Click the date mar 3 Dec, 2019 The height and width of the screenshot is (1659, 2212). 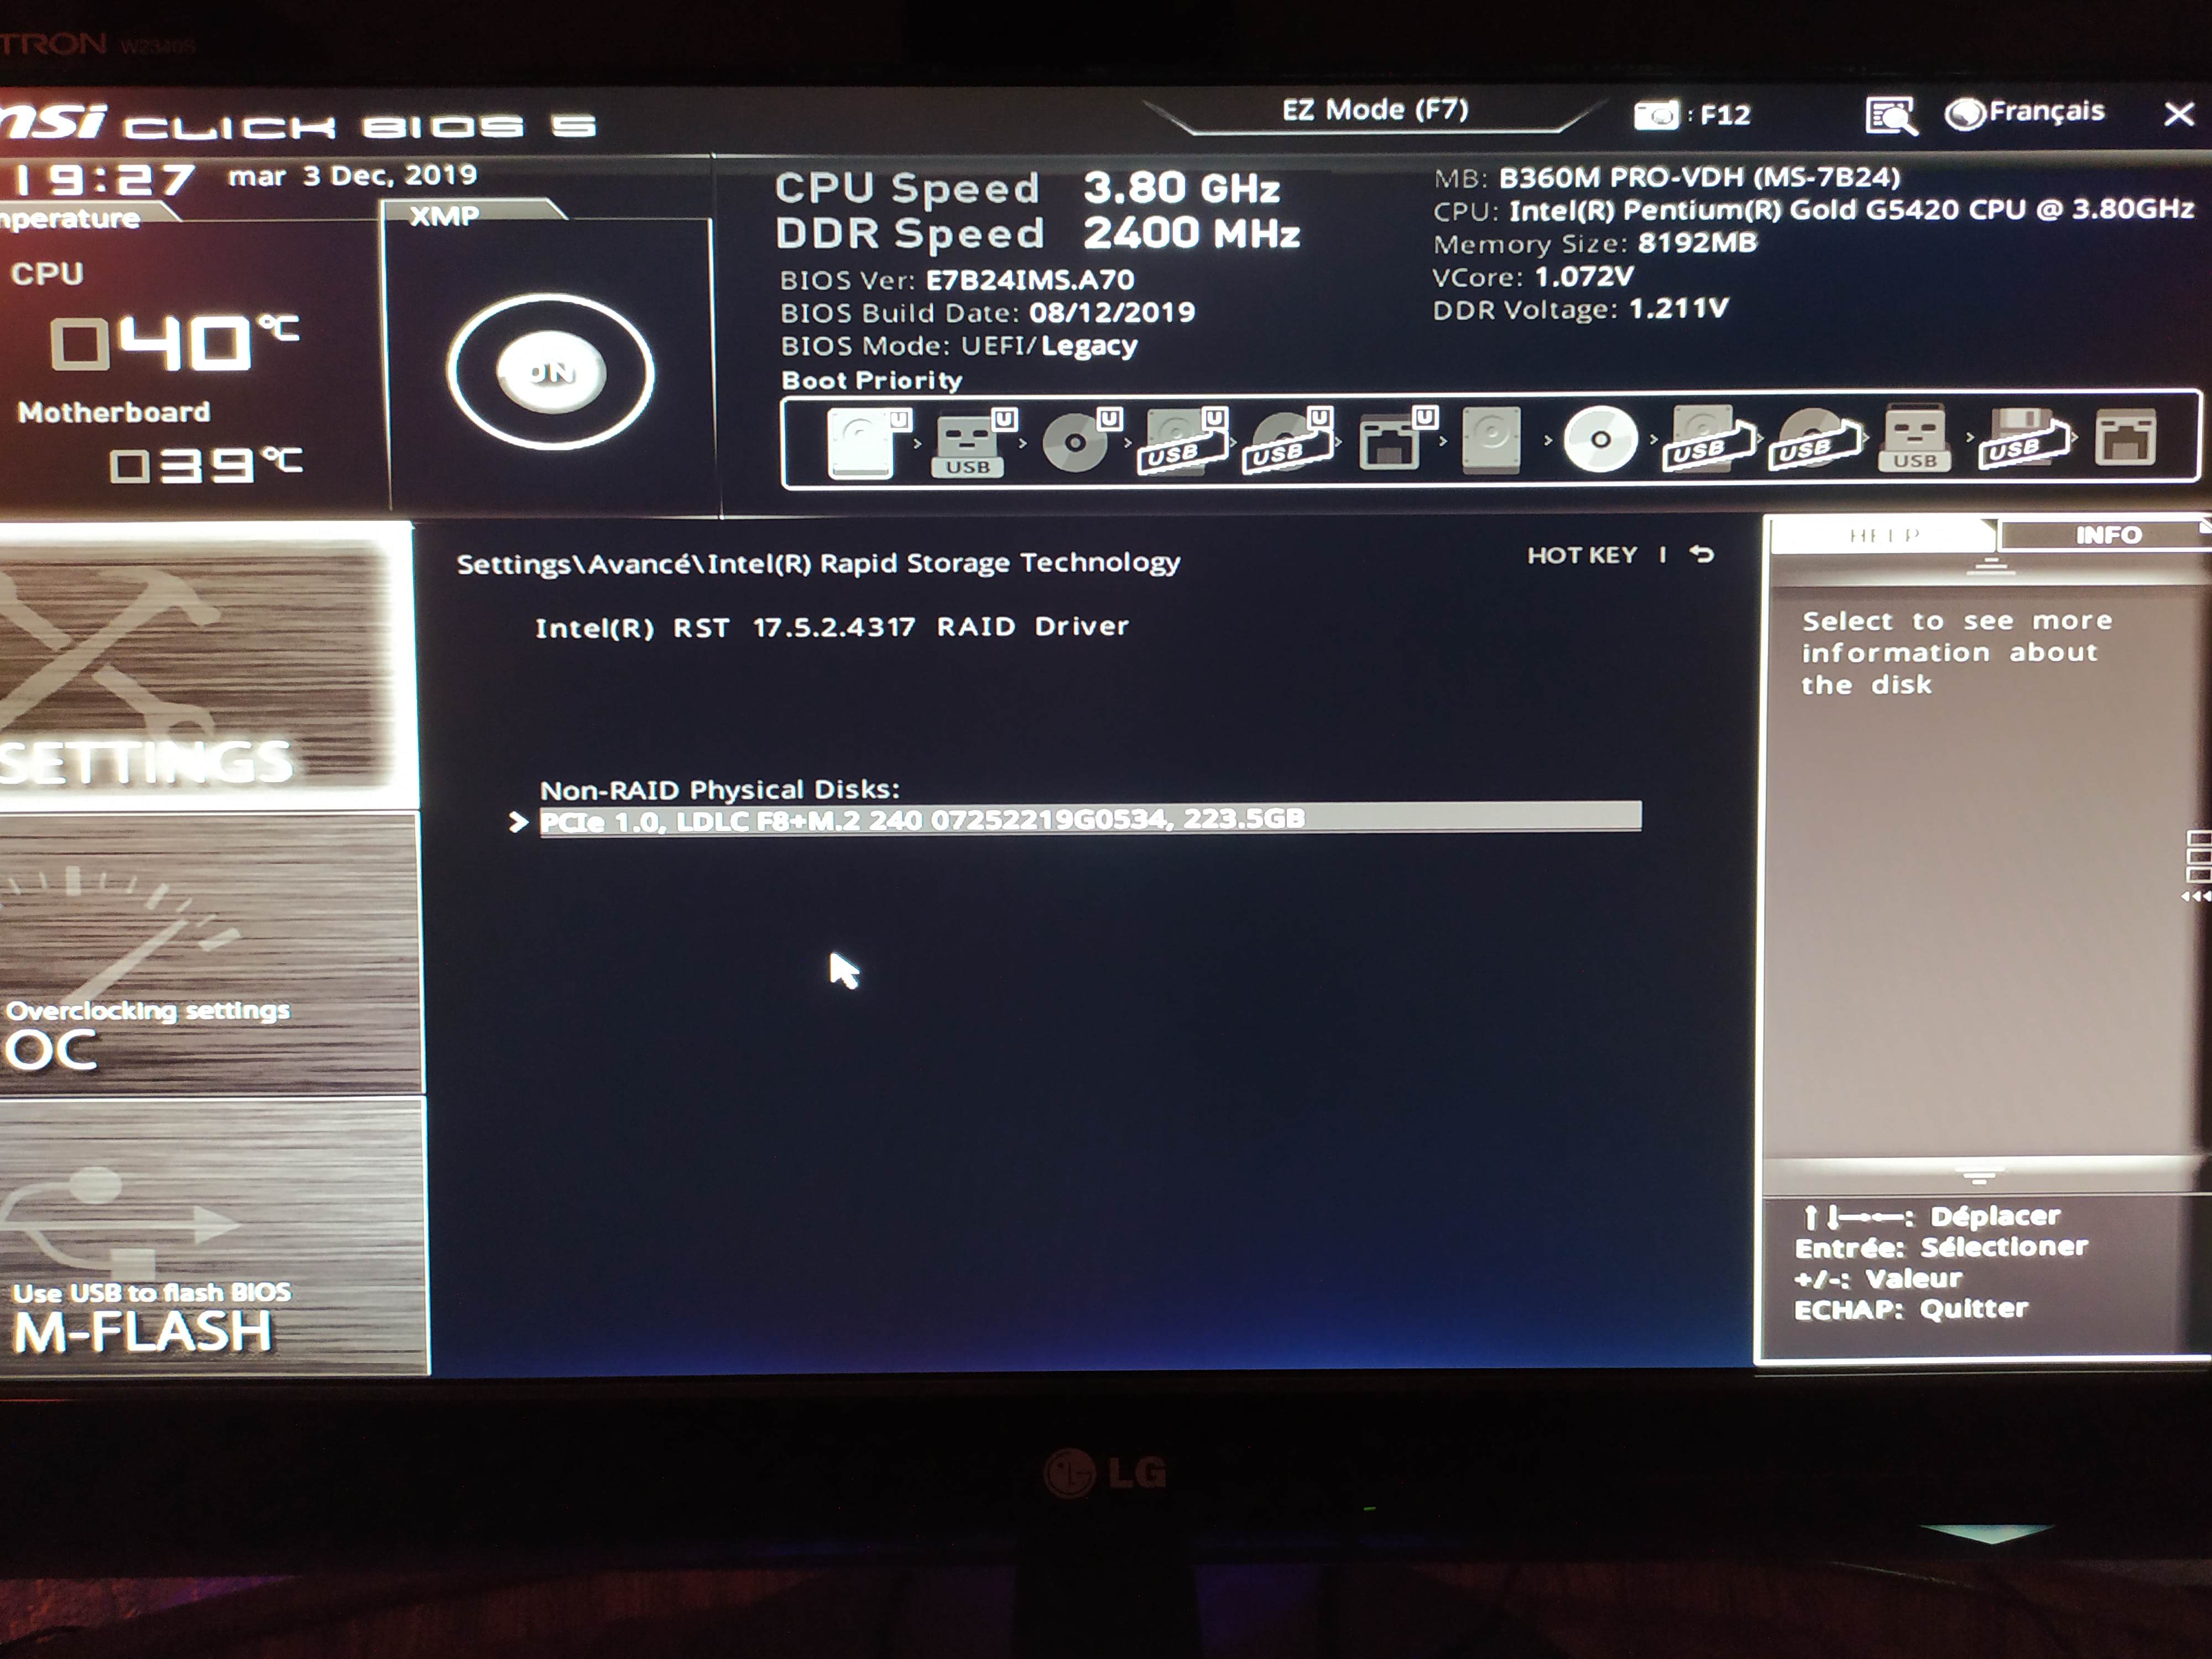(x=353, y=176)
